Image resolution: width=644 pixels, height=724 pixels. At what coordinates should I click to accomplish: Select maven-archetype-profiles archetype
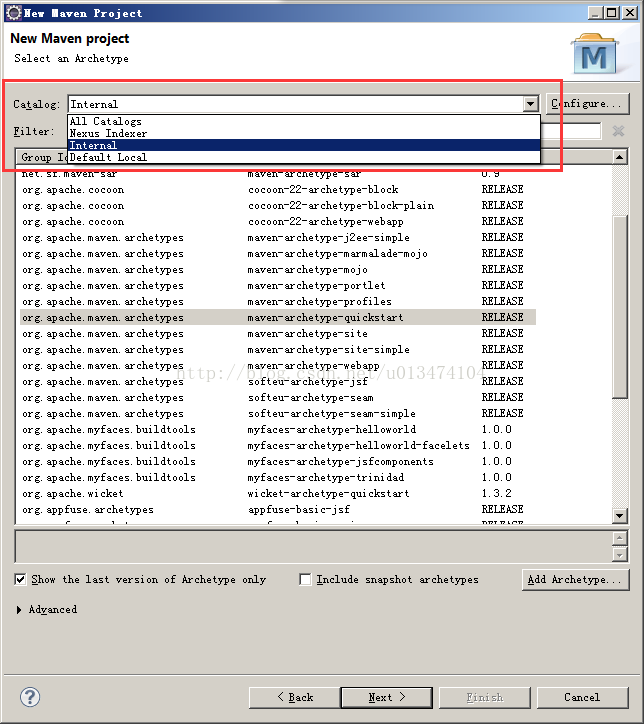(278, 302)
